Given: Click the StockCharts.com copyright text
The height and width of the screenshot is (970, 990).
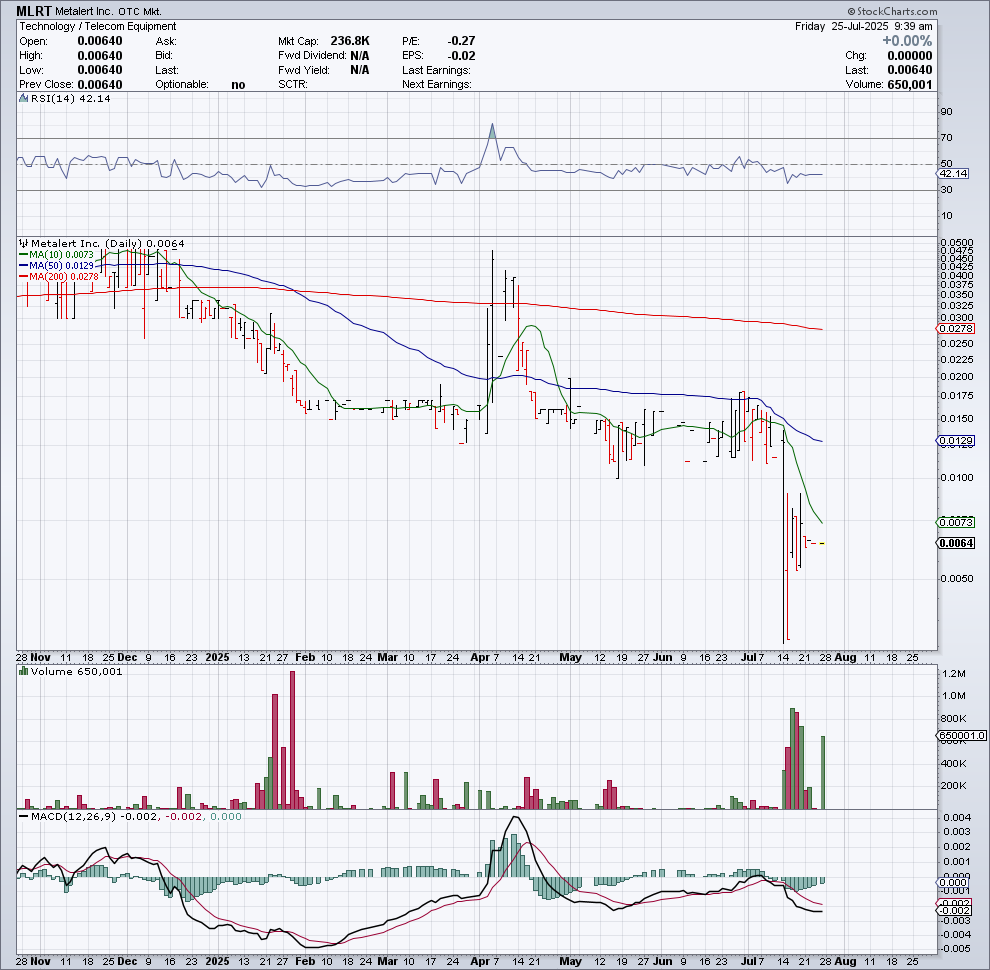Looking at the screenshot, I should (893, 11).
